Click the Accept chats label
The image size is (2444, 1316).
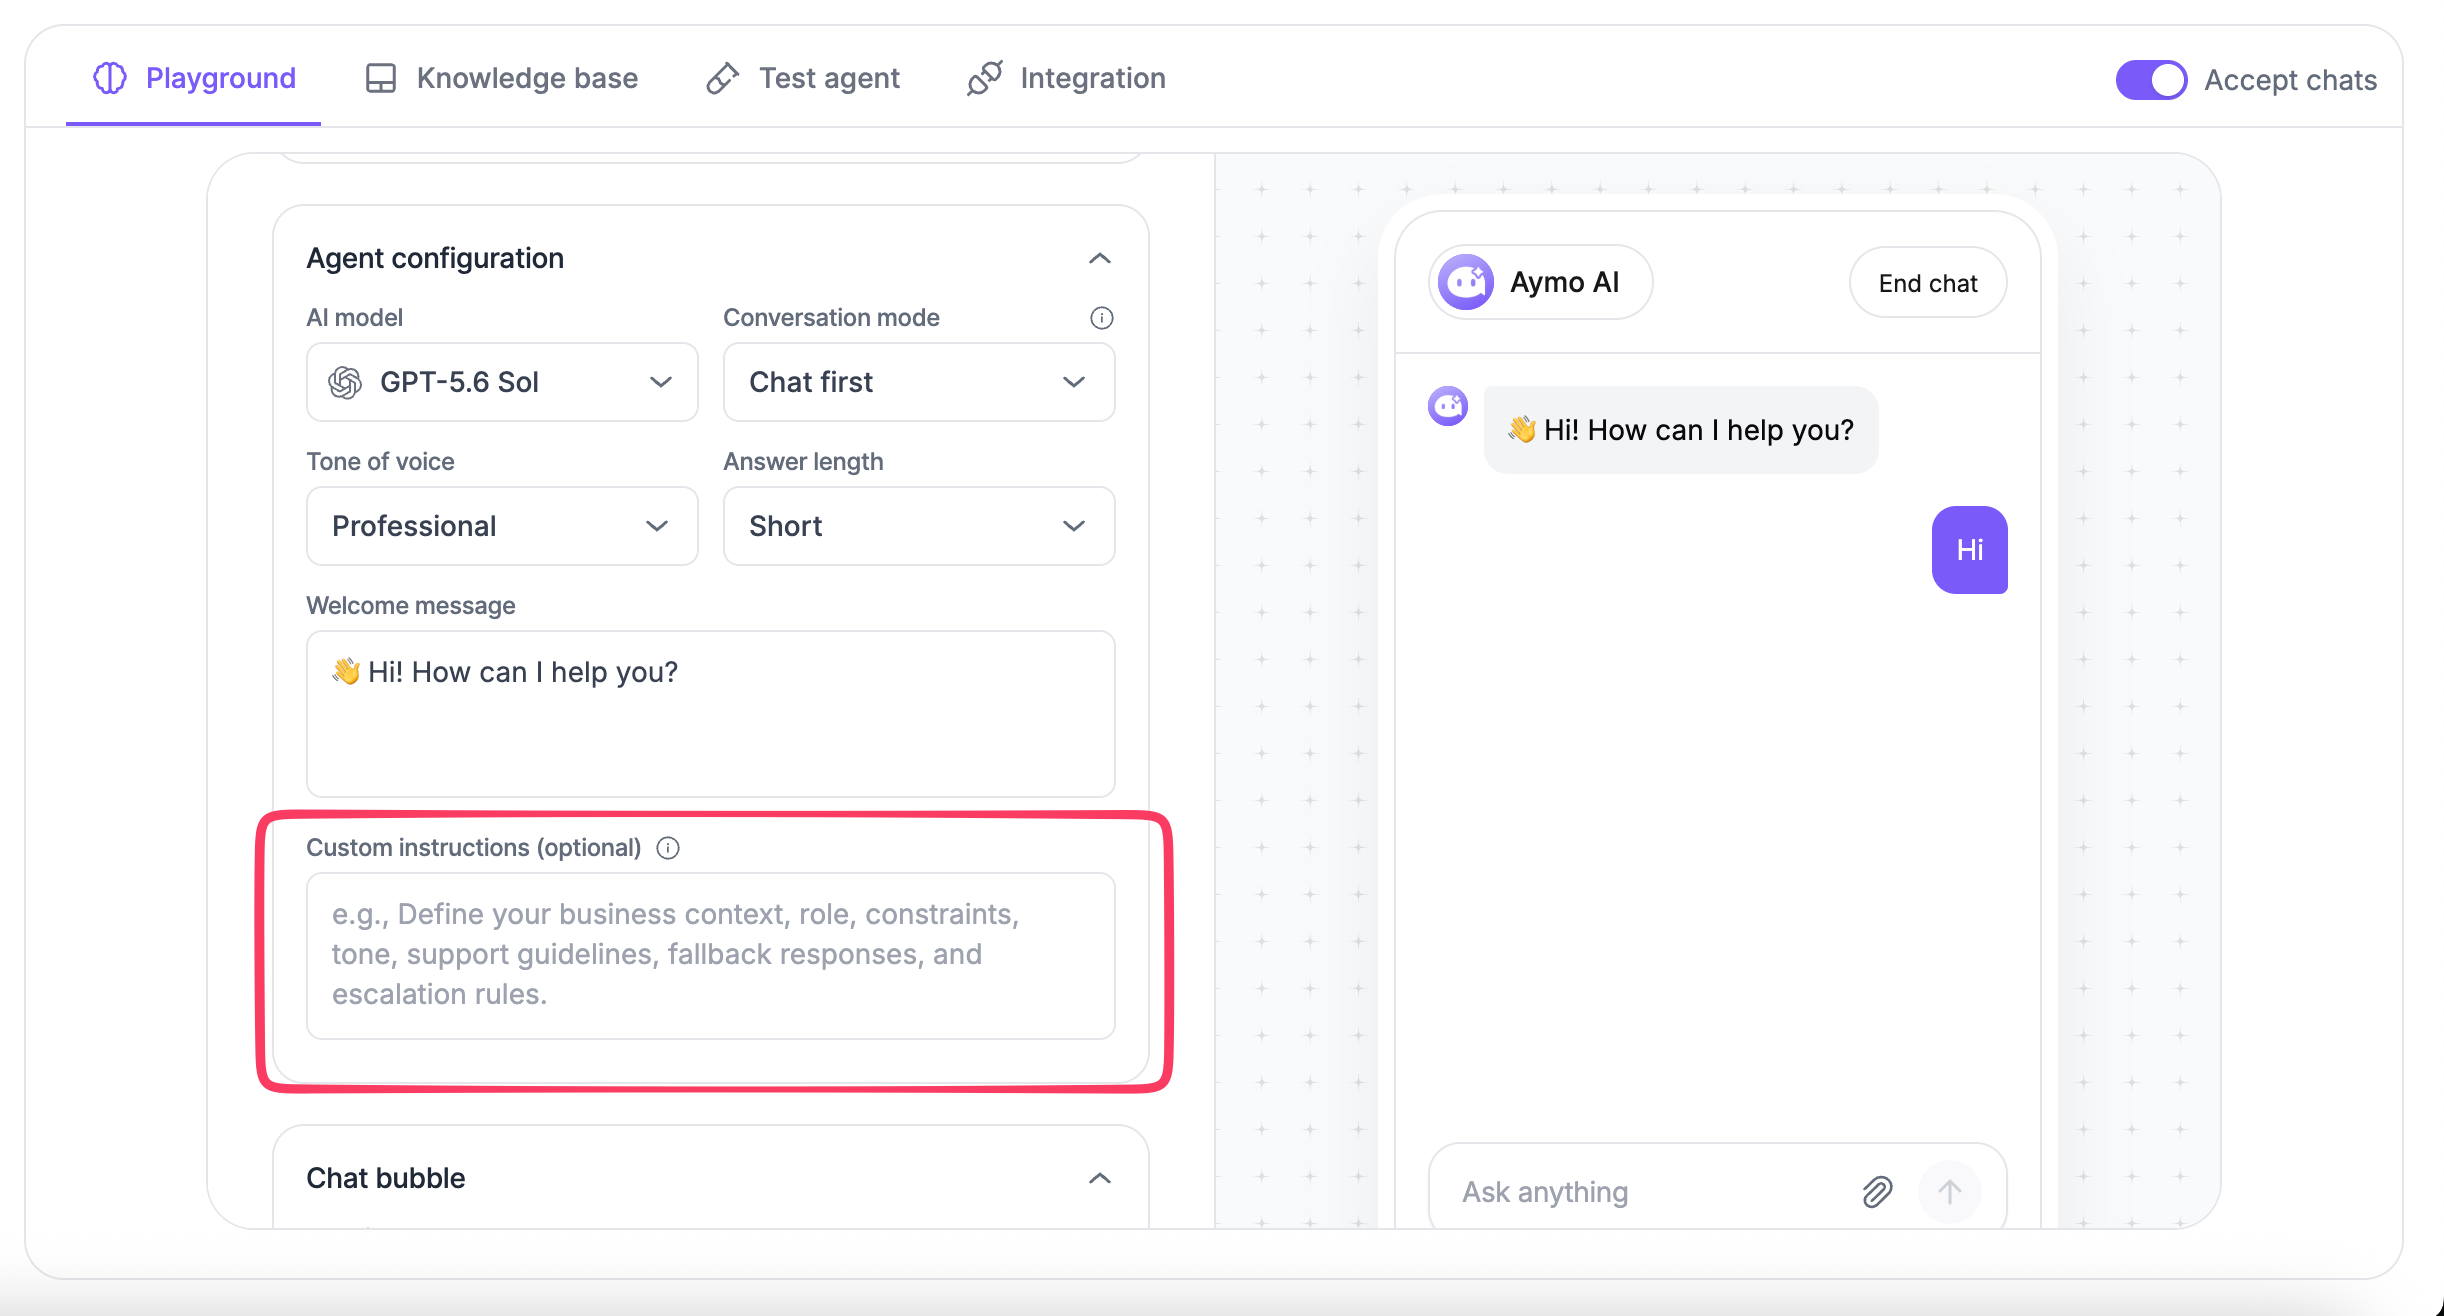click(x=2290, y=80)
